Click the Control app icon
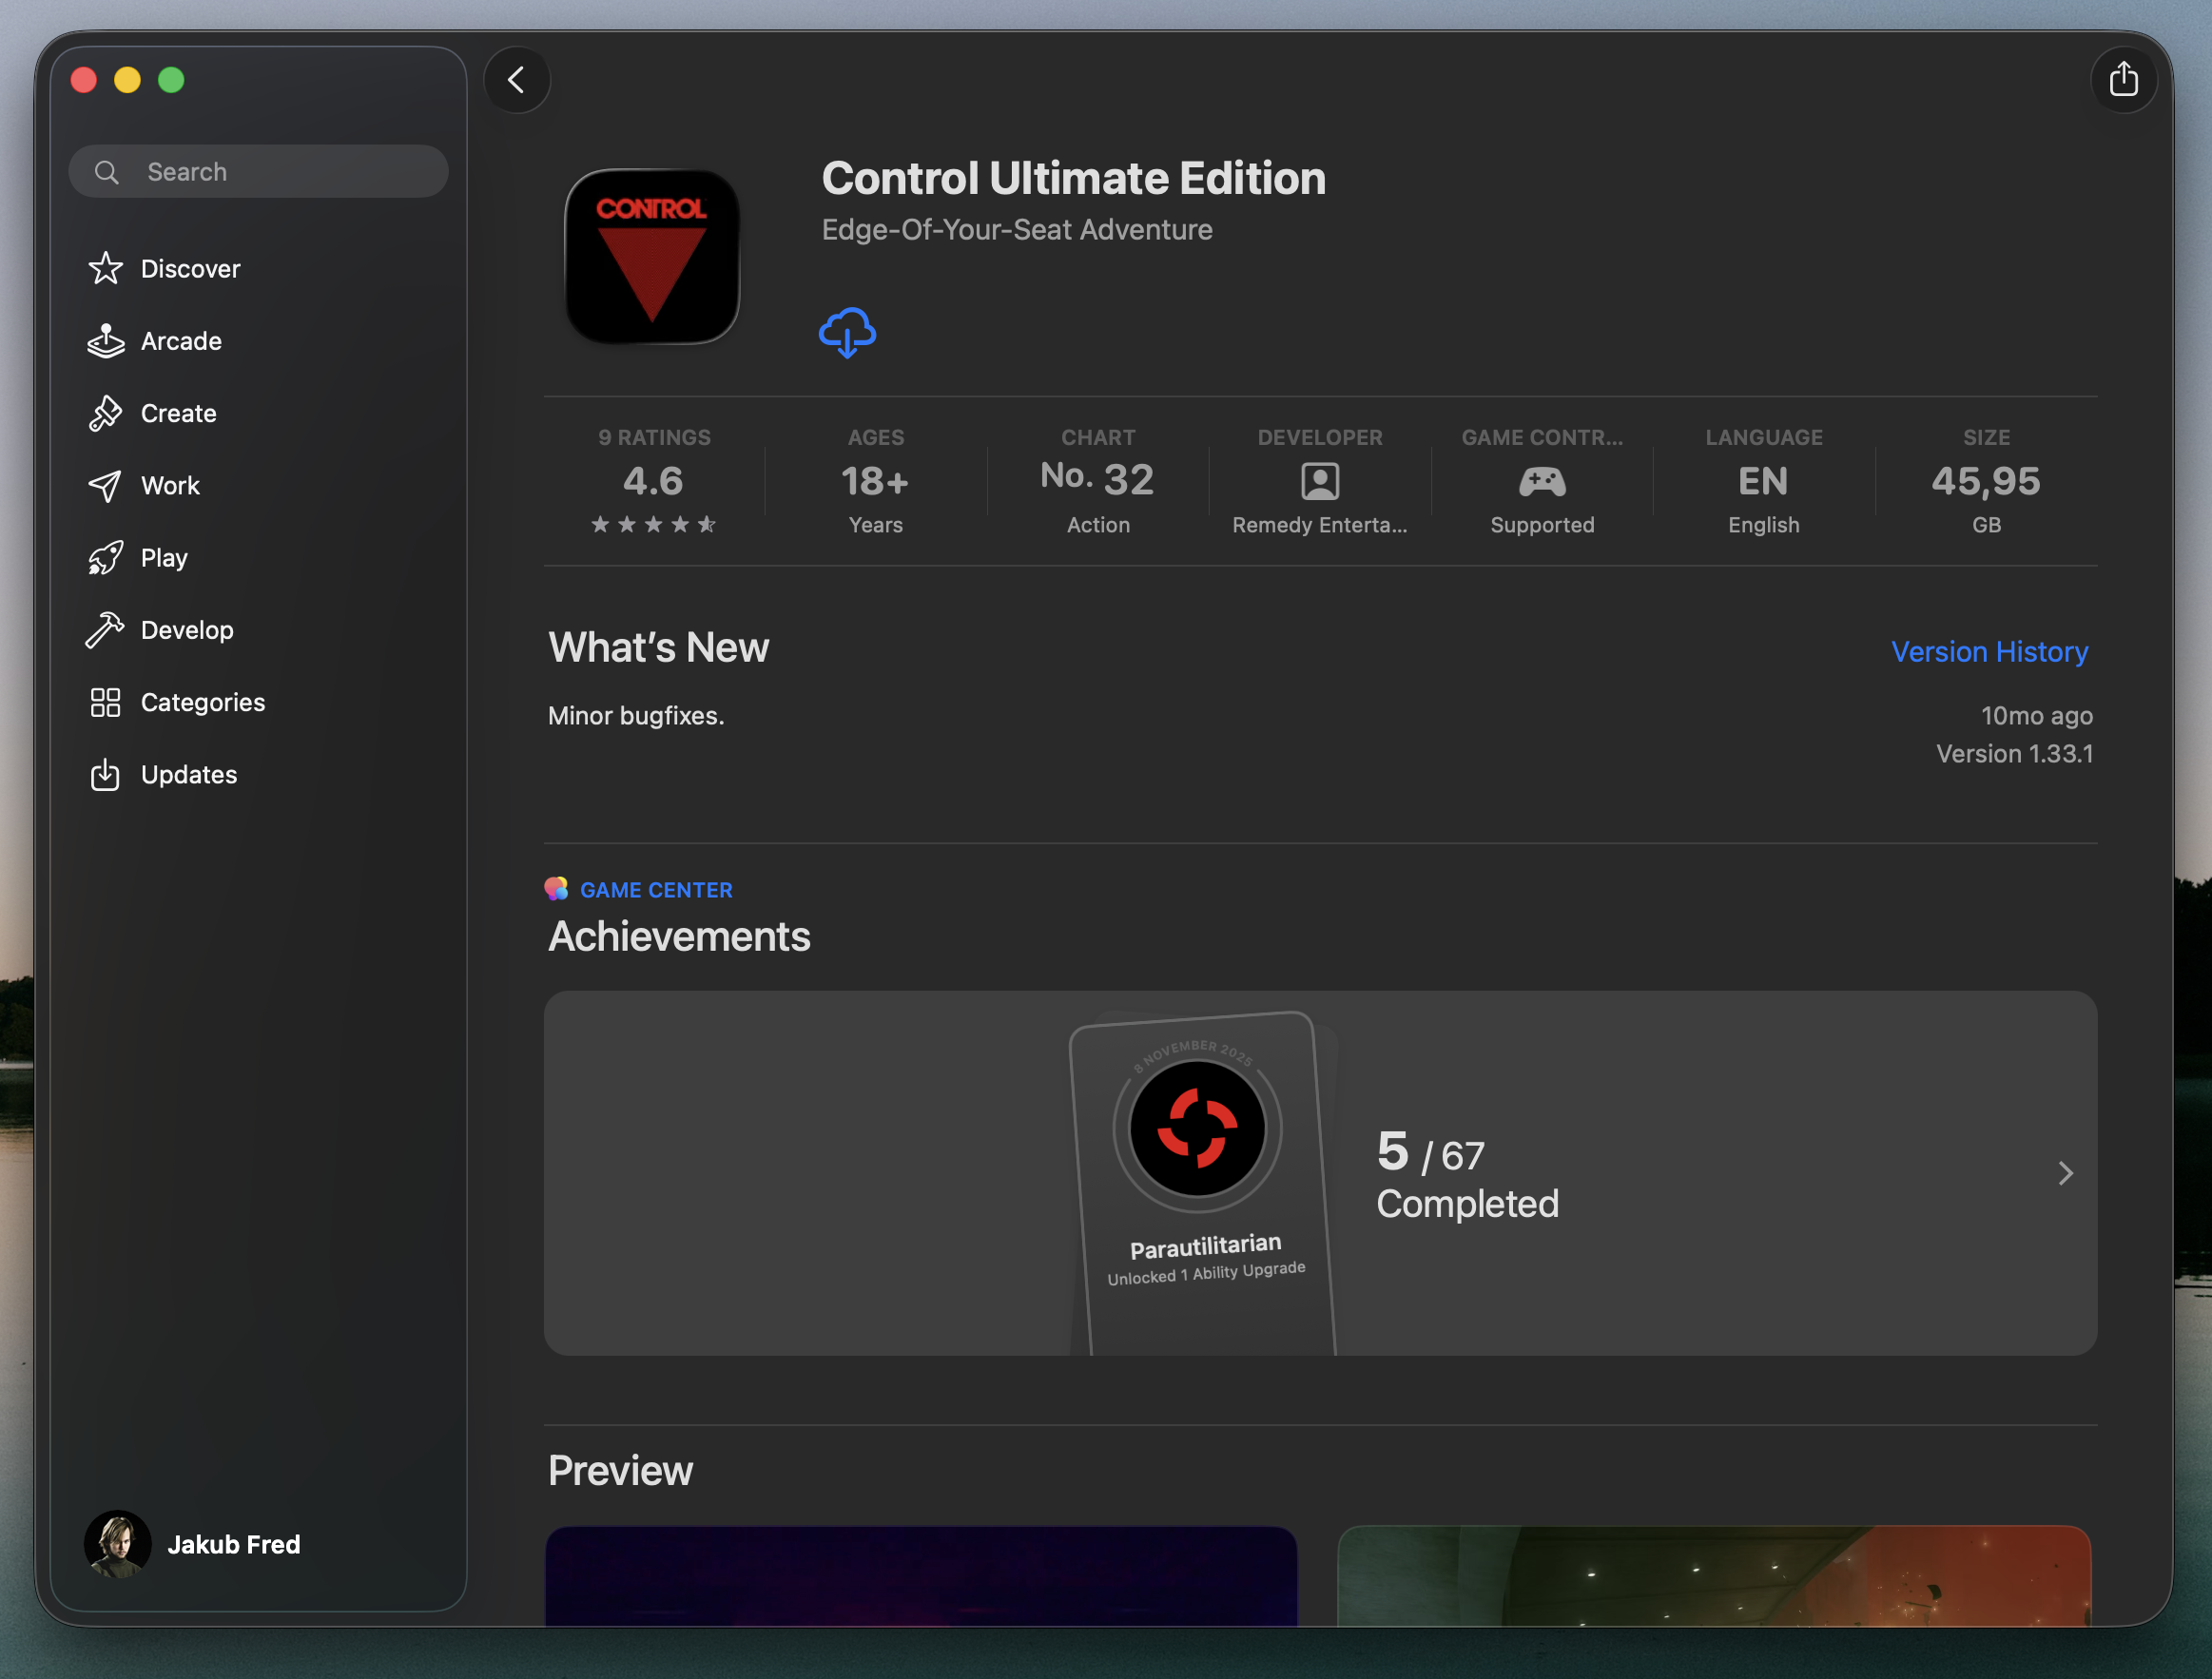 pyautogui.click(x=652, y=257)
